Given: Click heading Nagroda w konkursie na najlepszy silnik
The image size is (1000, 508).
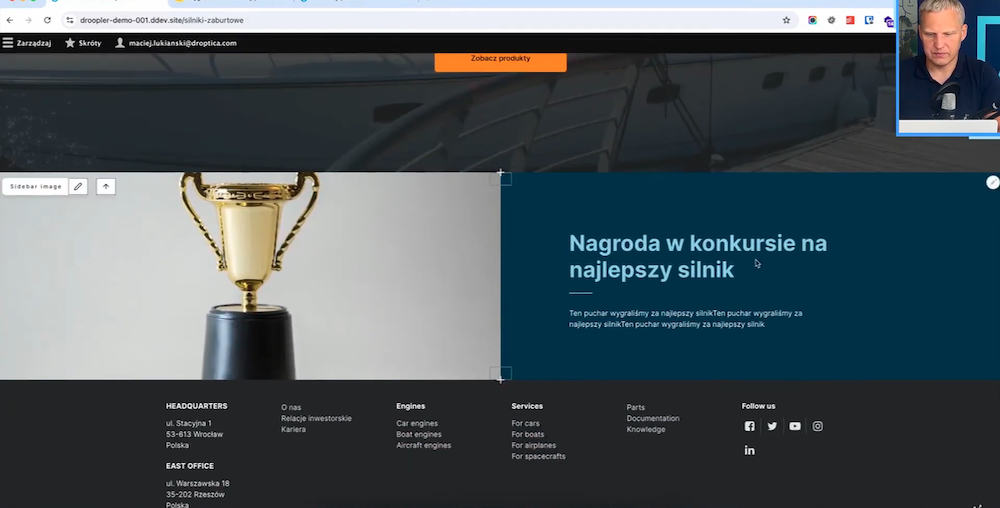Looking at the screenshot, I should 698,256.
